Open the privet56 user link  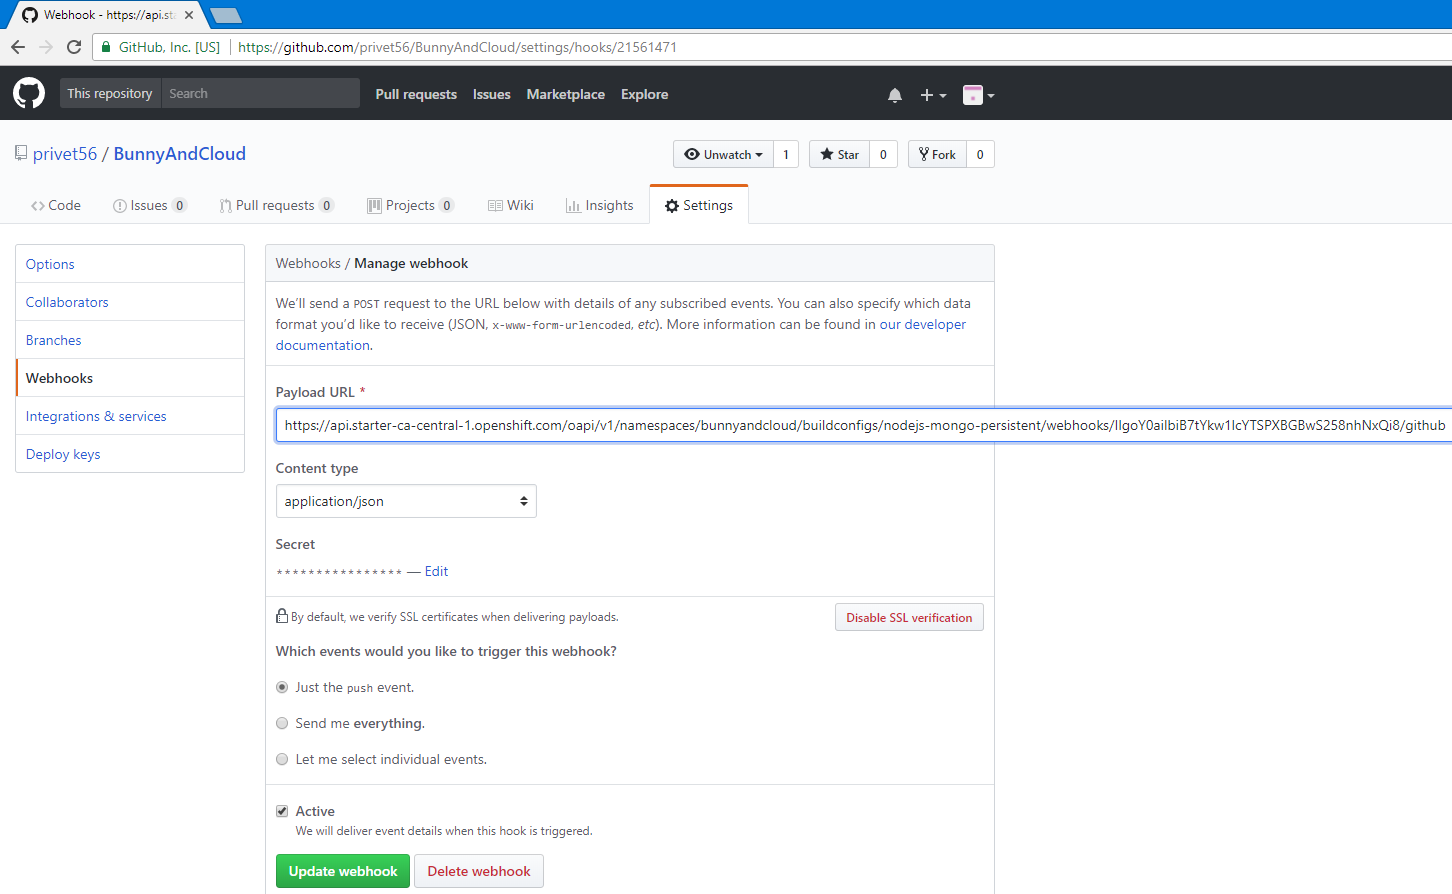tap(65, 153)
